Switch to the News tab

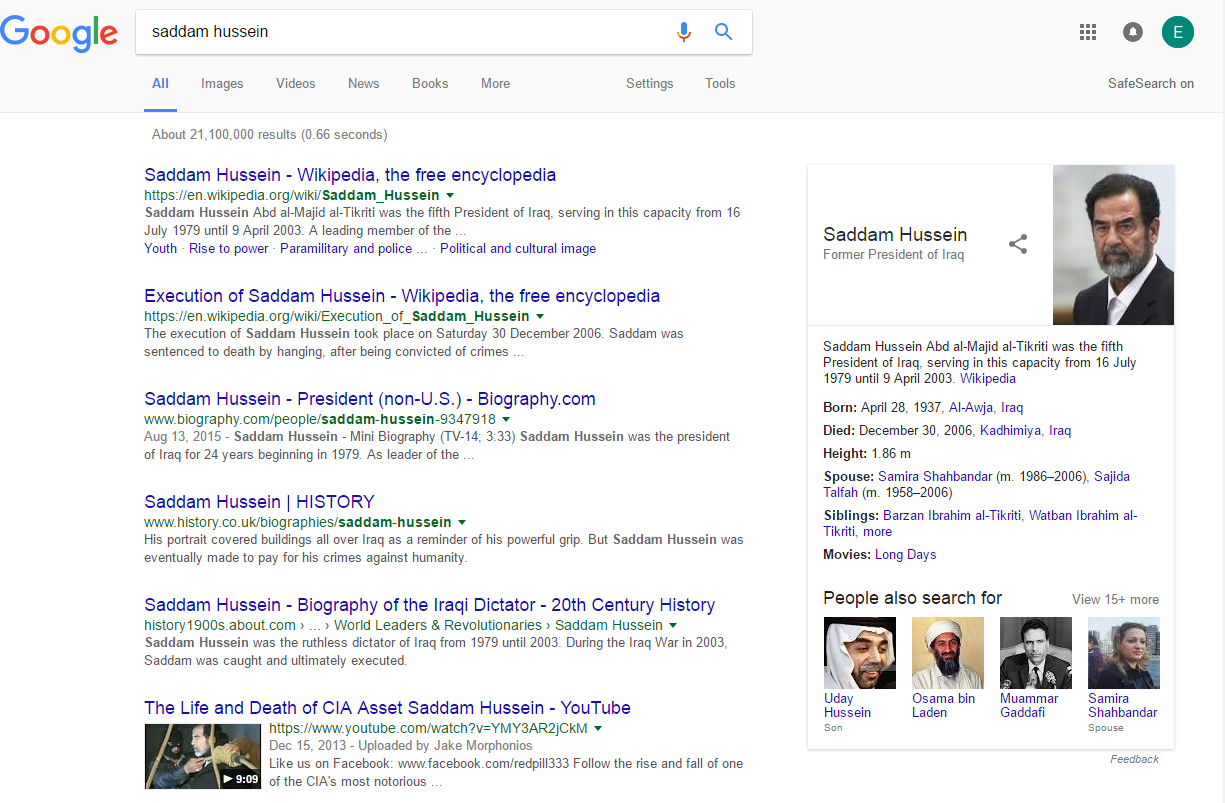(x=364, y=84)
